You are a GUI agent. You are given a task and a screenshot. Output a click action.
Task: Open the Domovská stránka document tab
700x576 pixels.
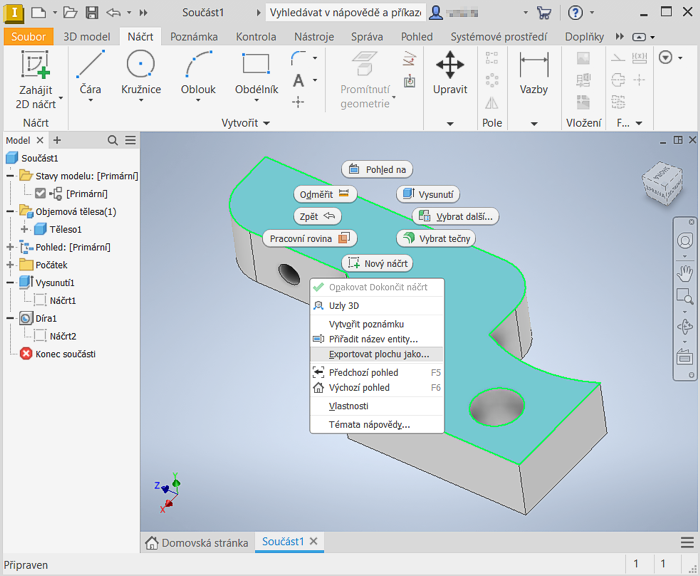pyautogui.click(x=198, y=543)
